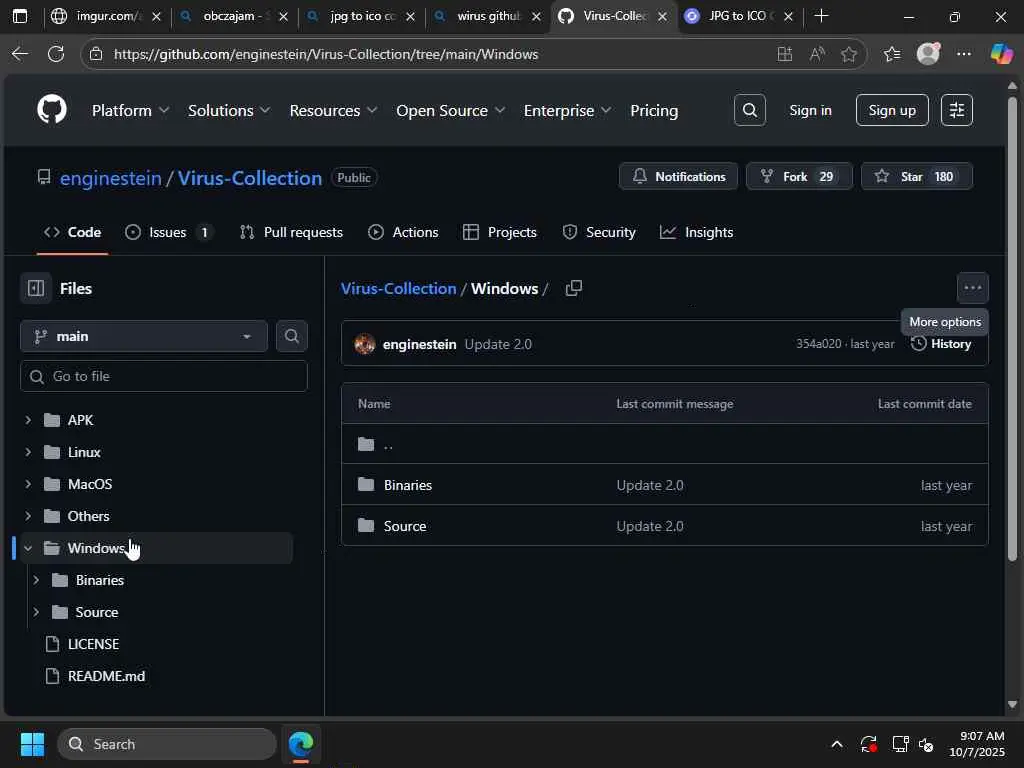Open the split screen icon in address bar
This screenshot has height=768, width=1024.
pyautogui.click(x=785, y=54)
